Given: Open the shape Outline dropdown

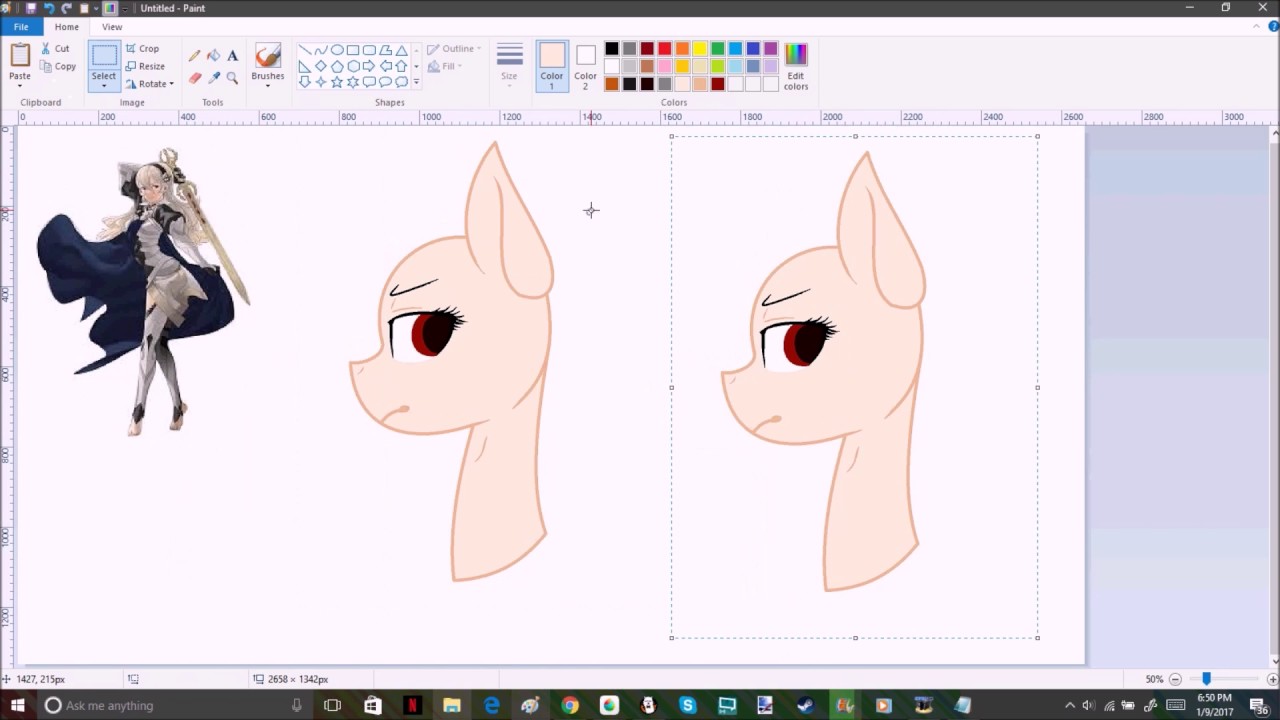Looking at the screenshot, I should click(454, 48).
